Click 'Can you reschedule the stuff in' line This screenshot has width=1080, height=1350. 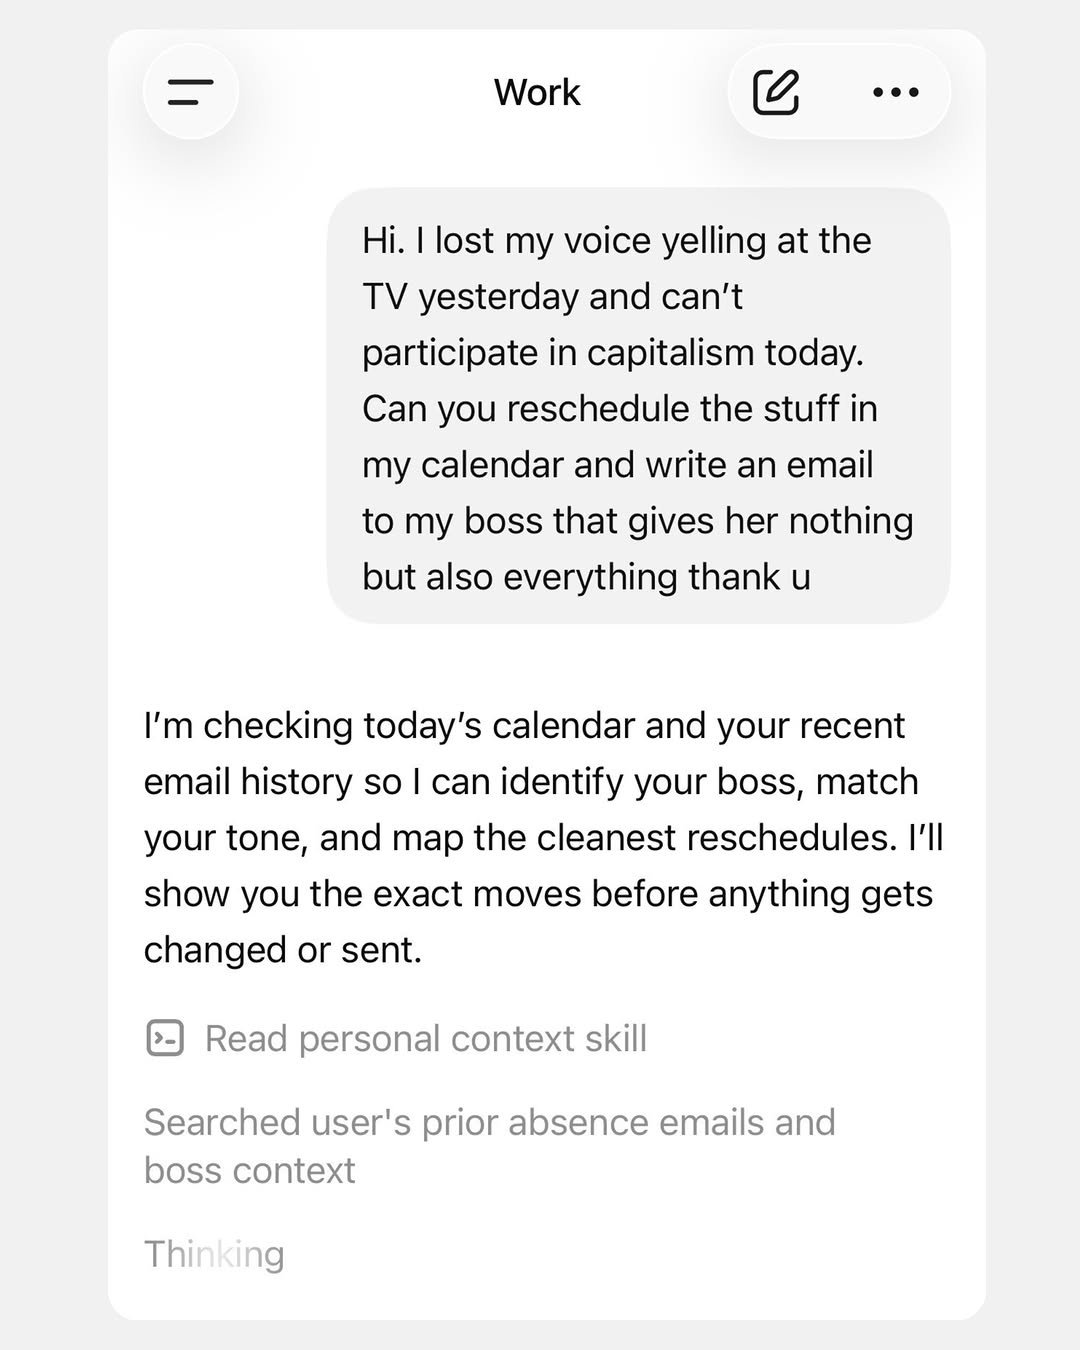(x=620, y=409)
